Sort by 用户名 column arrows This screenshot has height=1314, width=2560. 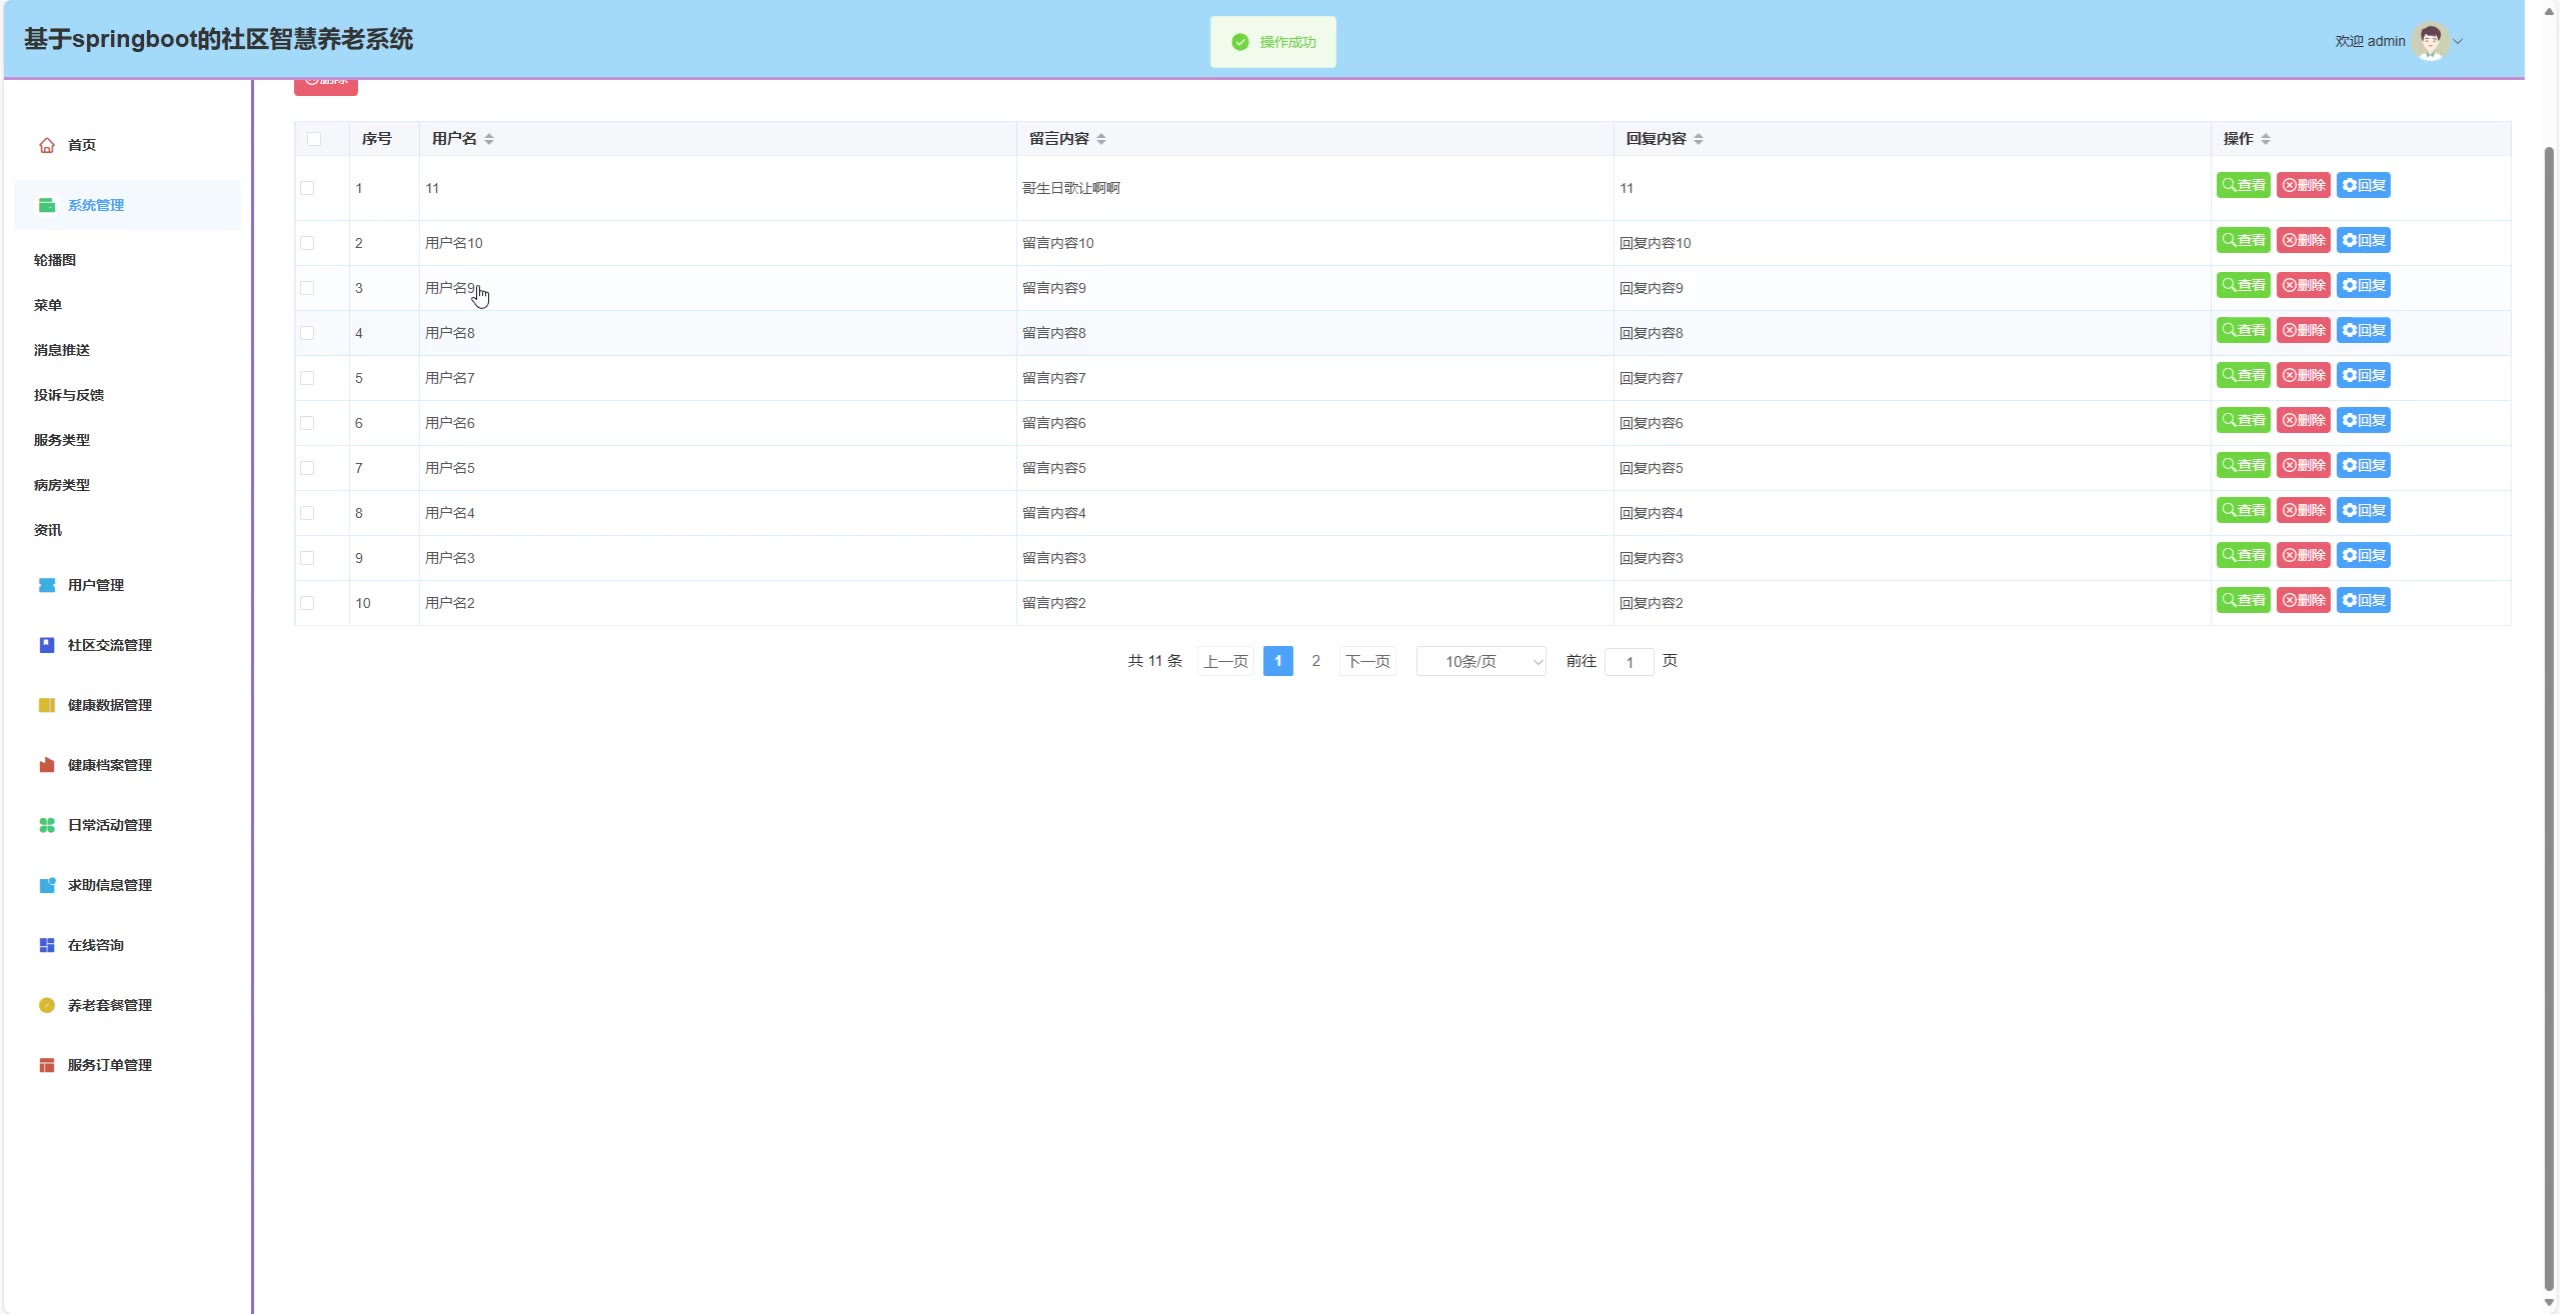pos(489,139)
